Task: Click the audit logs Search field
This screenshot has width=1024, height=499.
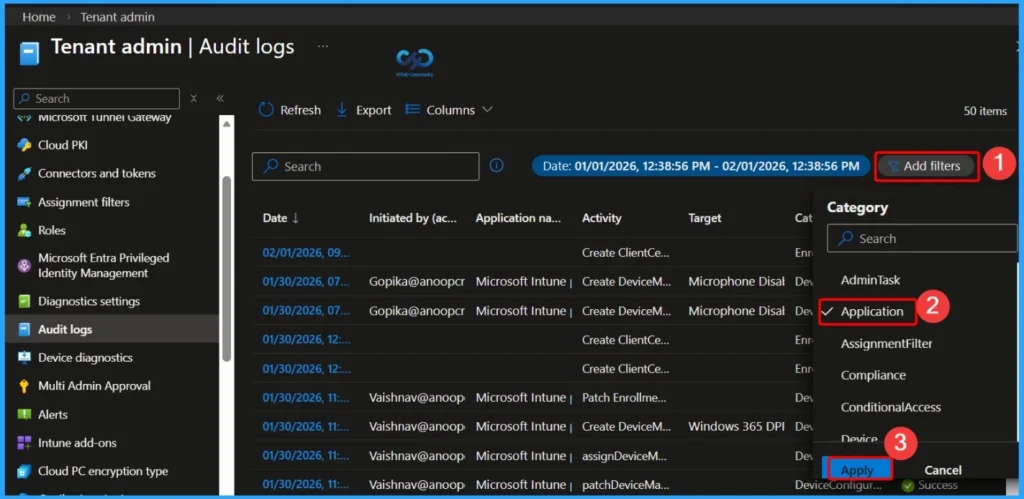Action: pyautogui.click(x=365, y=167)
